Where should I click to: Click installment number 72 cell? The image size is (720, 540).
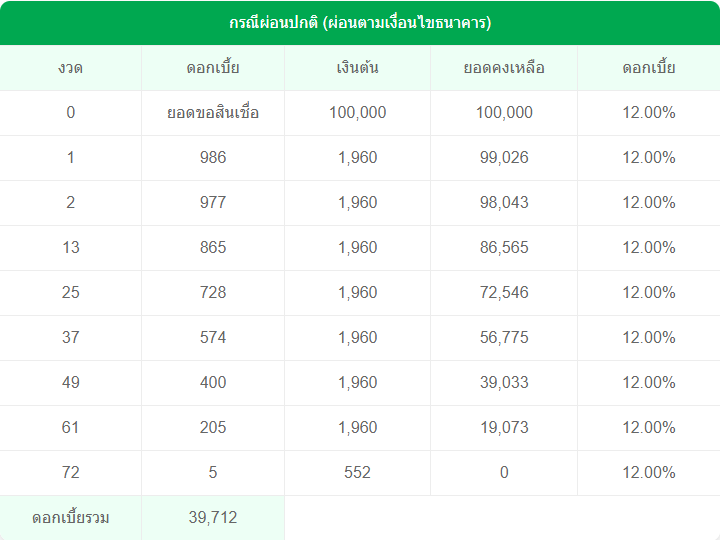point(70,473)
